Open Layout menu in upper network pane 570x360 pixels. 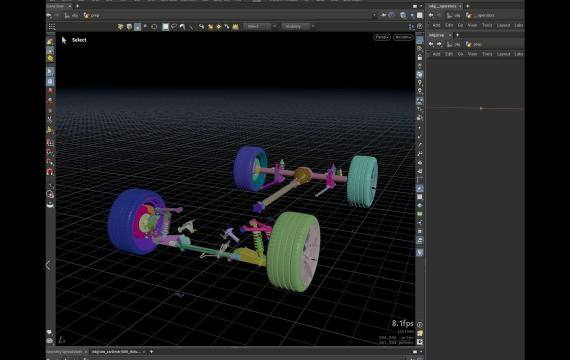[x=503, y=25]
